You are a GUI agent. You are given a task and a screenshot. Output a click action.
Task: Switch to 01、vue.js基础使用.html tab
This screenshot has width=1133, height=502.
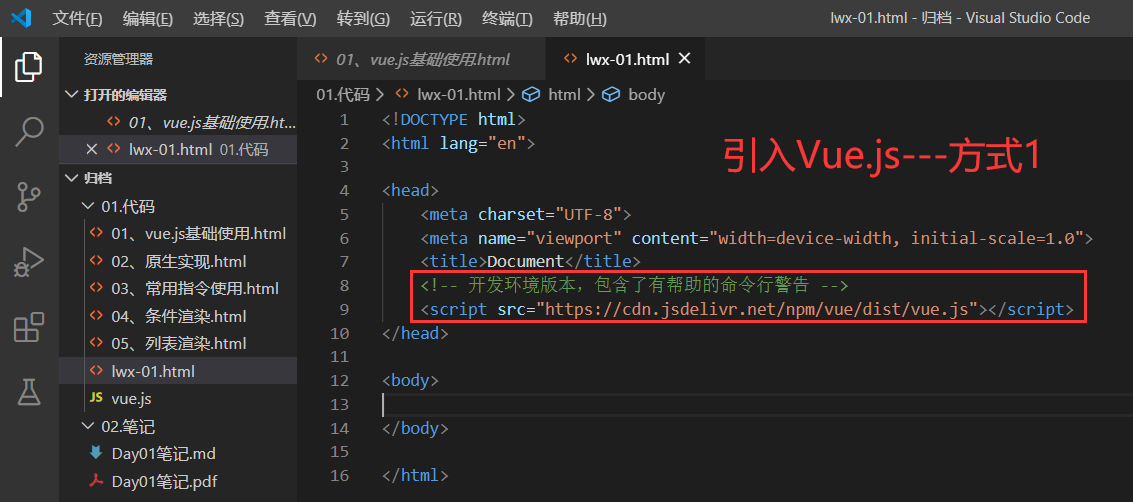(423, 59)
